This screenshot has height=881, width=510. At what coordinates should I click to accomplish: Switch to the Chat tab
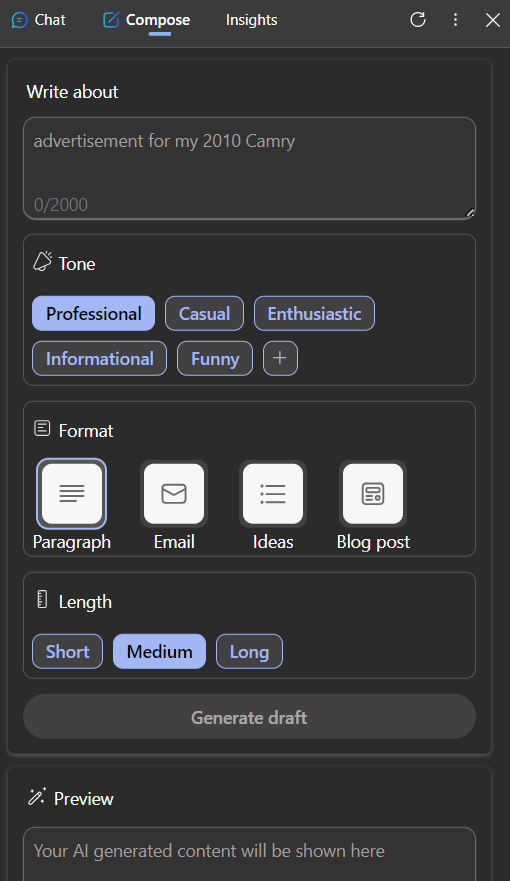pos(39,20)
